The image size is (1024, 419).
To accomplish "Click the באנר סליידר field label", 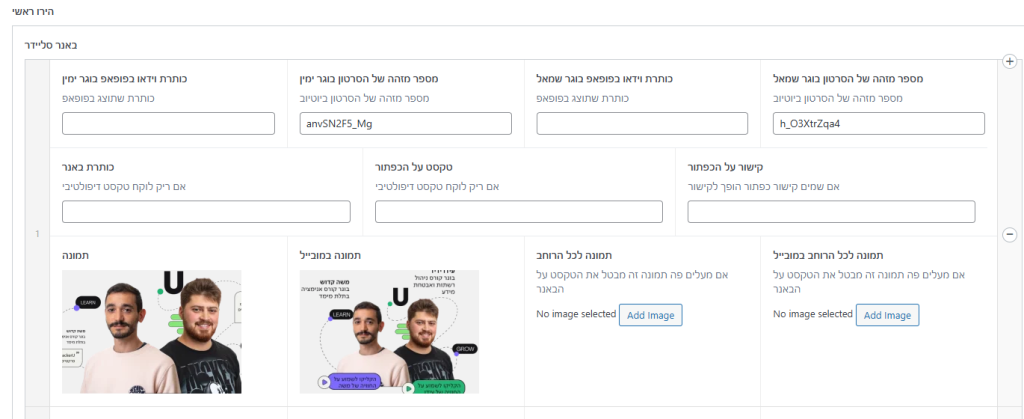I will 50,45.
